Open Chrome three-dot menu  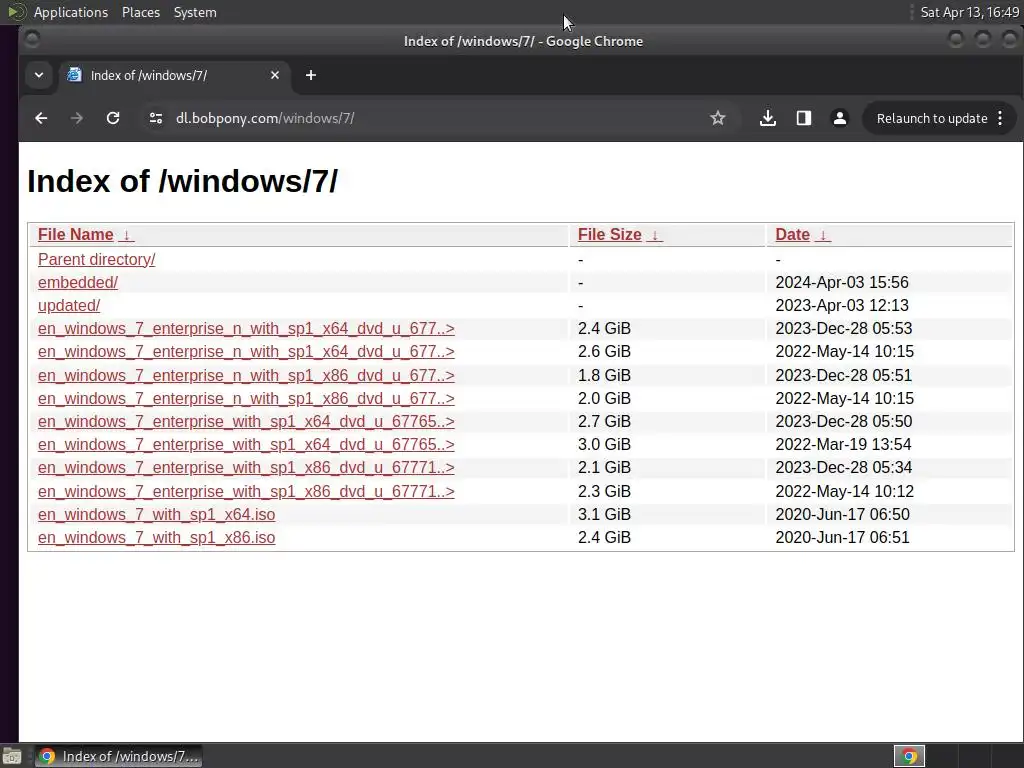pyautogui.click(x=1000, y=118)
